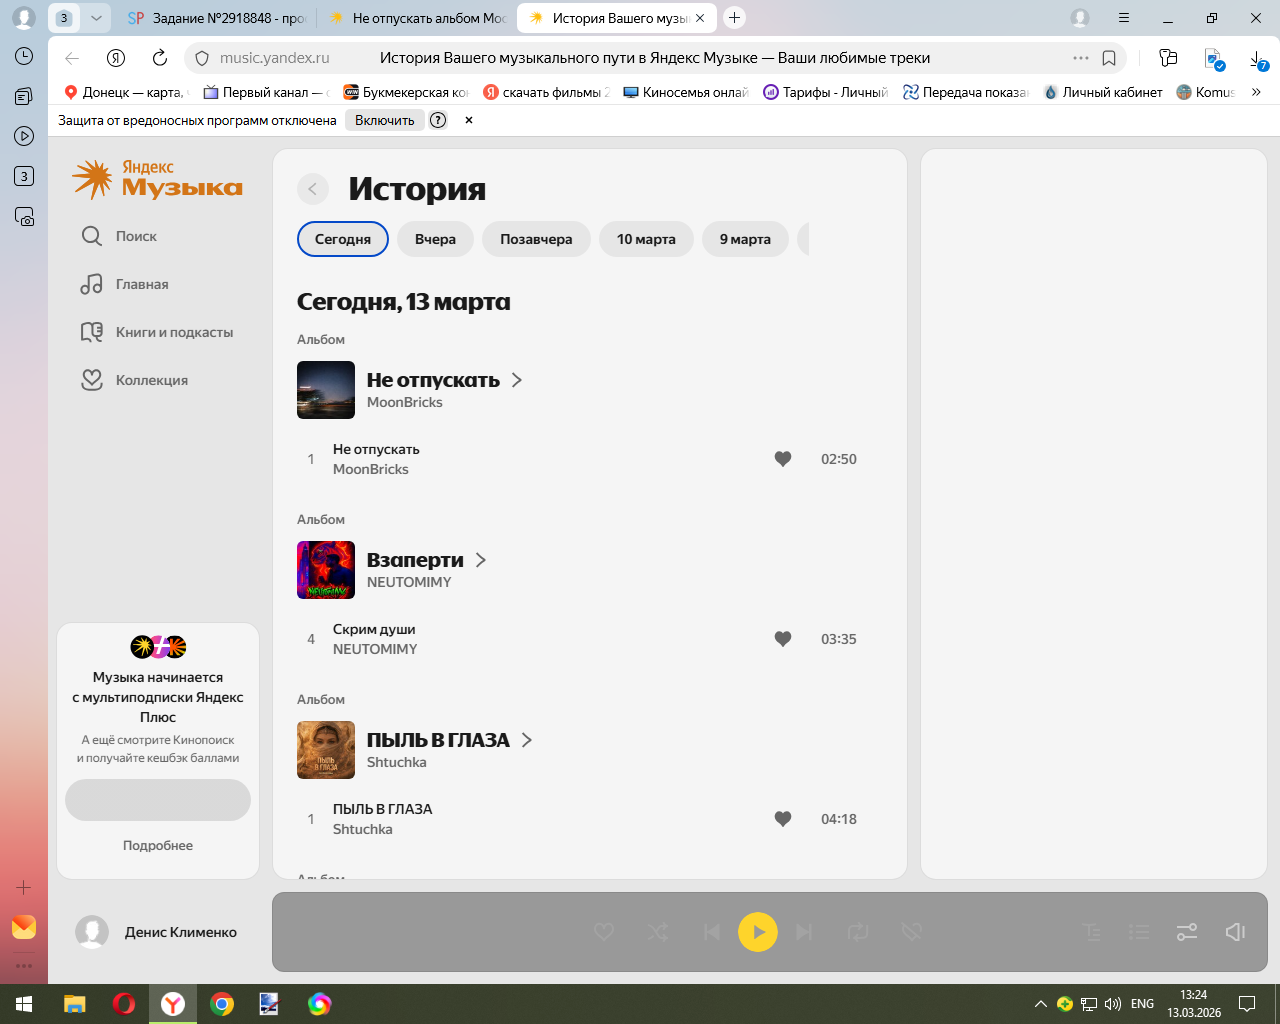Click the Яндекс Музыка logo
Screen dimensions: 1280x1024
pyautogui.click(x=158, y=179)
